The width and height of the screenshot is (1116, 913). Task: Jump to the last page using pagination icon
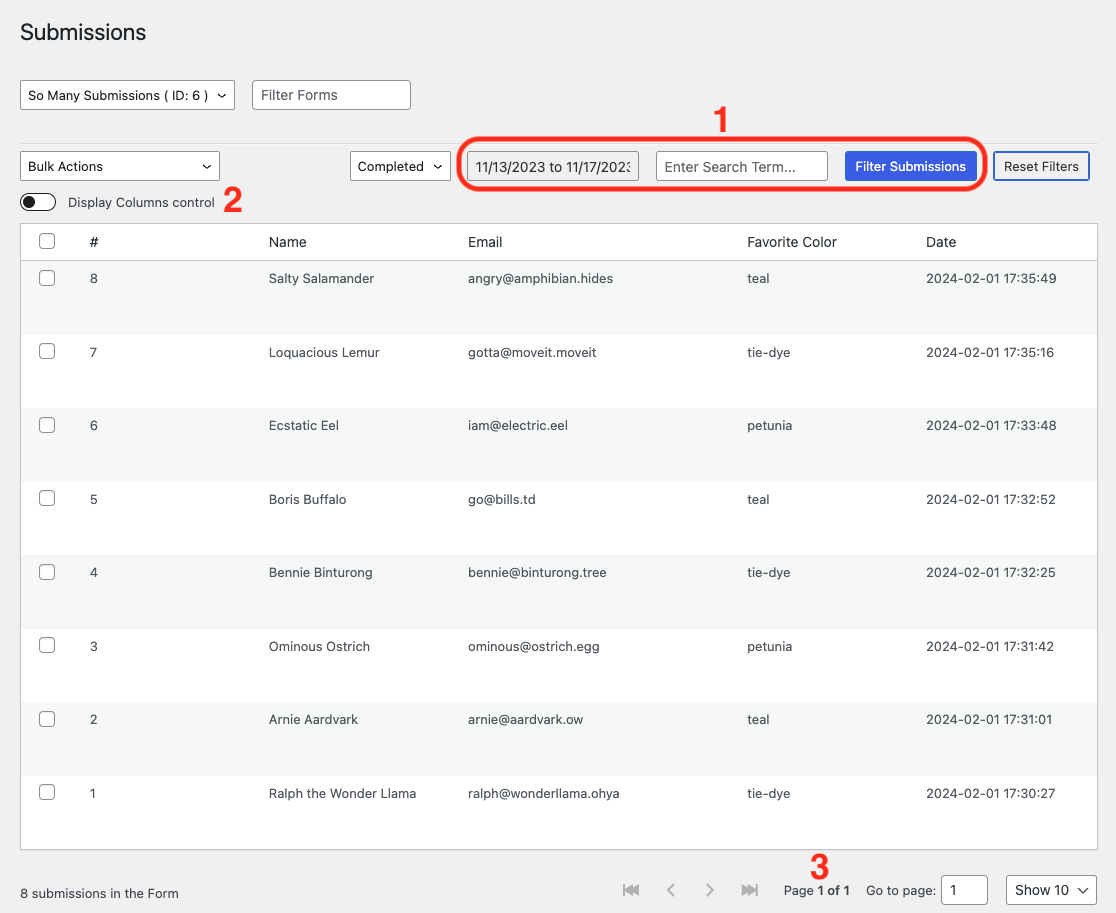click(750, 889)
